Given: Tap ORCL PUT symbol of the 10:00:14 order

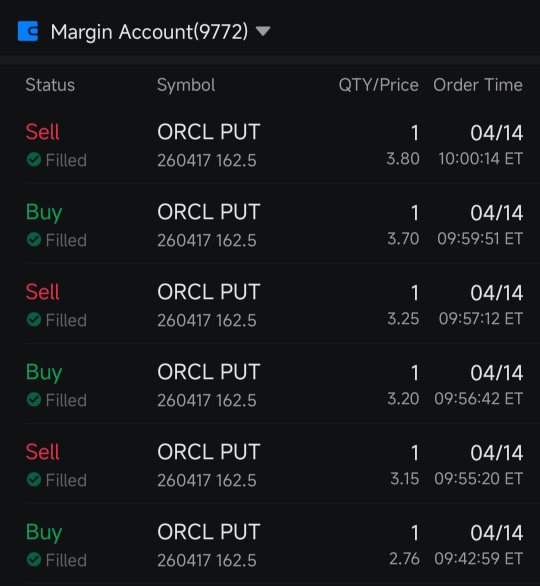Looking at the screenshot, I should [x=209, y=132].
